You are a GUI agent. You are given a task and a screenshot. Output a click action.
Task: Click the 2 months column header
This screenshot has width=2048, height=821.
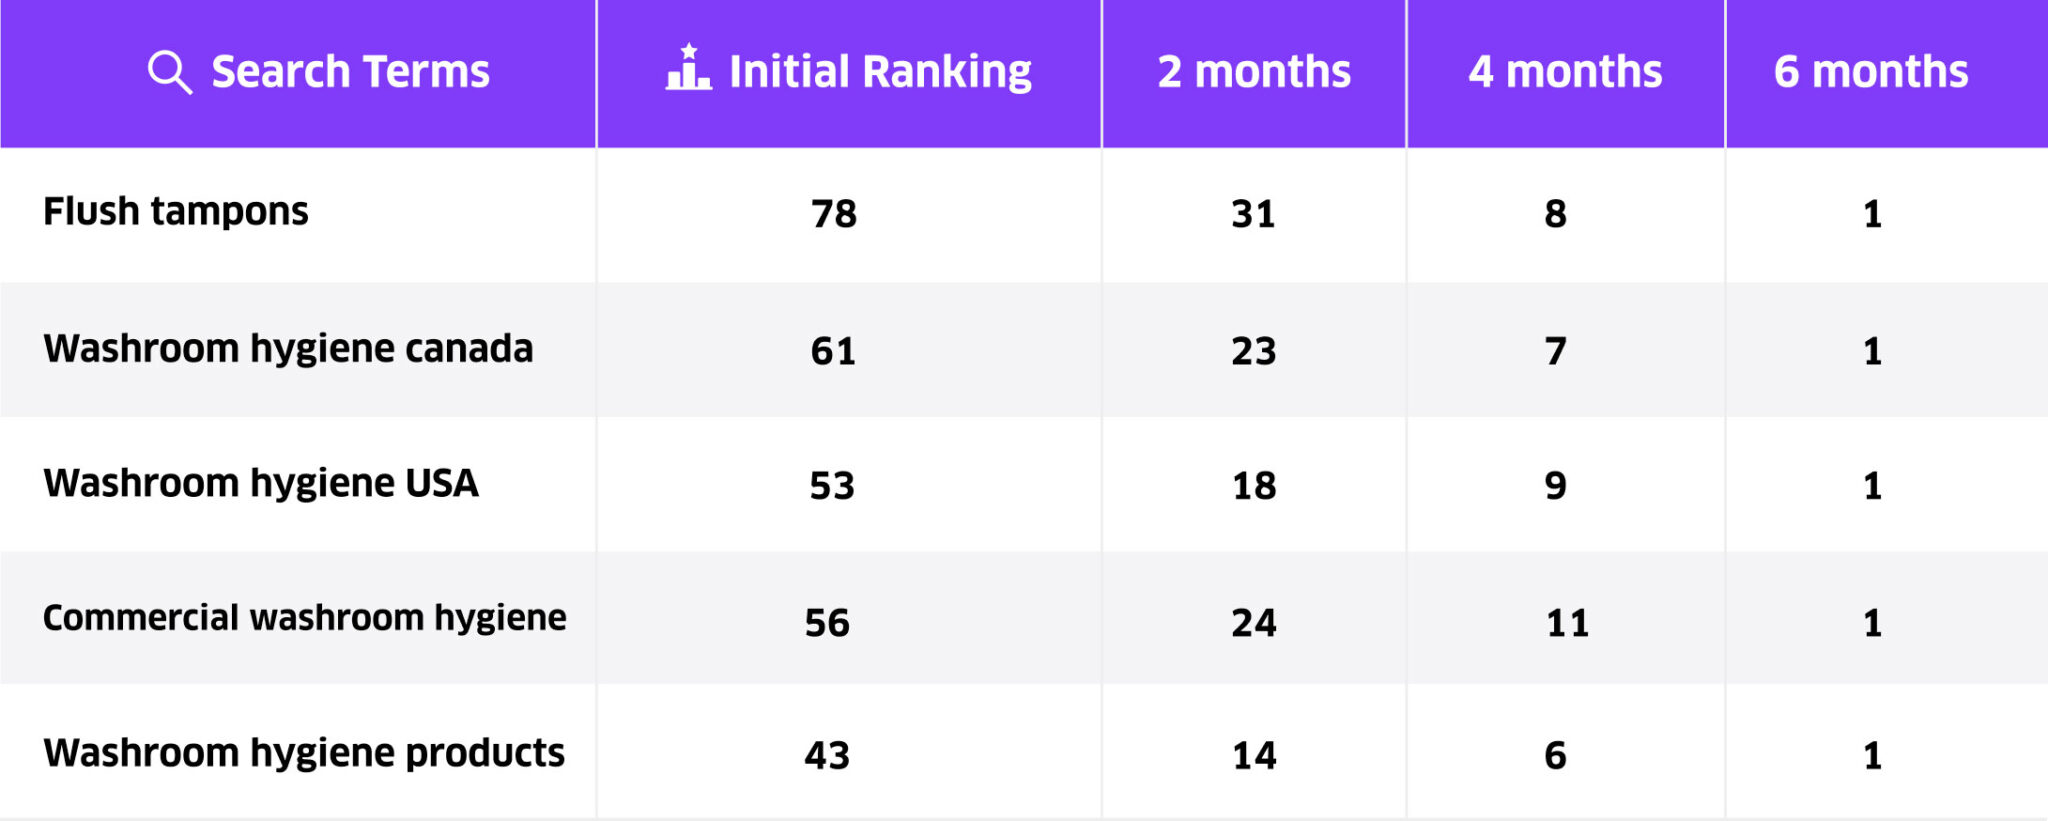[1254, 73]
